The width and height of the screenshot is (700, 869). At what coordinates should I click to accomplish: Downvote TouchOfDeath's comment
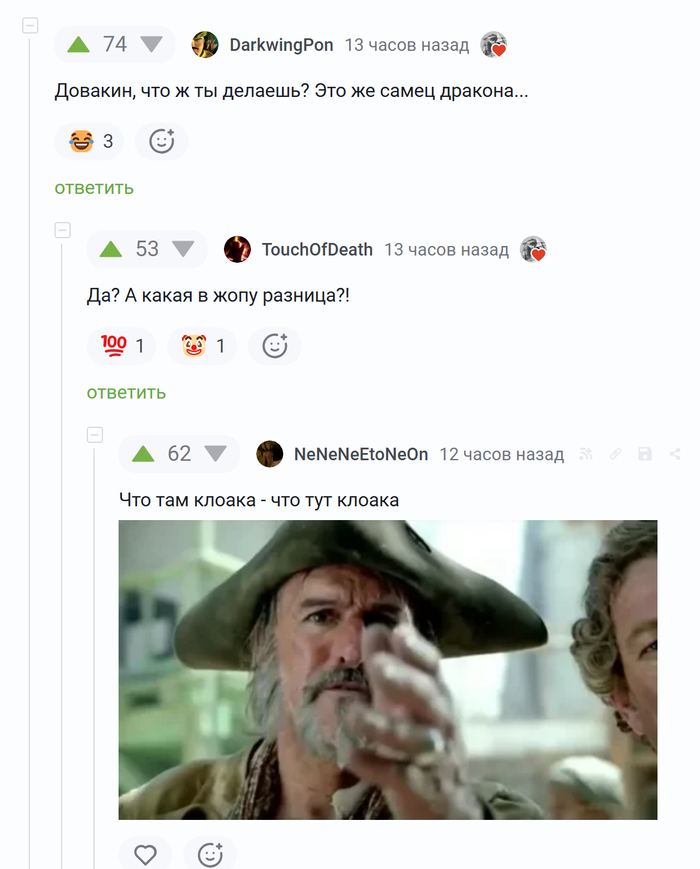click(x=183, y=249)
